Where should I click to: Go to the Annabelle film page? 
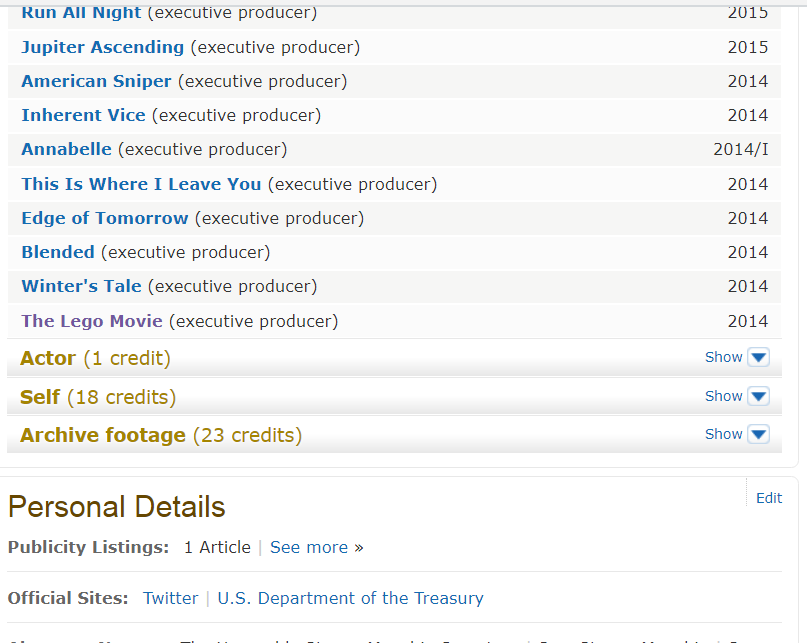pyautogui.click(x=66, y=149)
